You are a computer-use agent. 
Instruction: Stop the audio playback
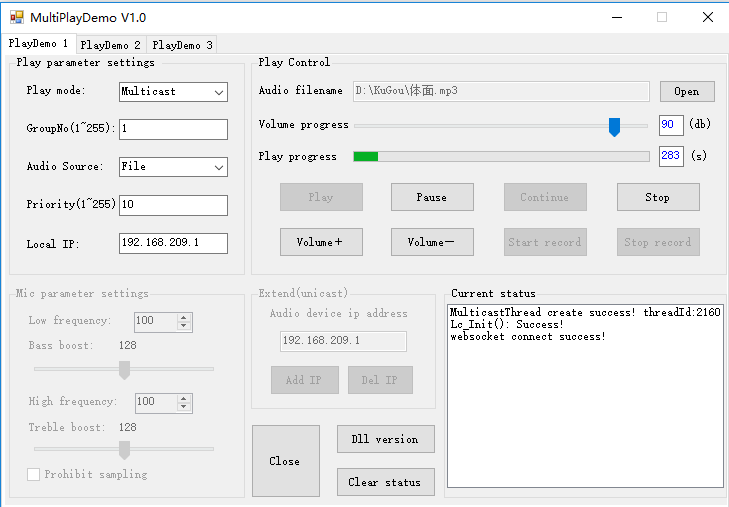pyautogui.click(x=658, y=197)
